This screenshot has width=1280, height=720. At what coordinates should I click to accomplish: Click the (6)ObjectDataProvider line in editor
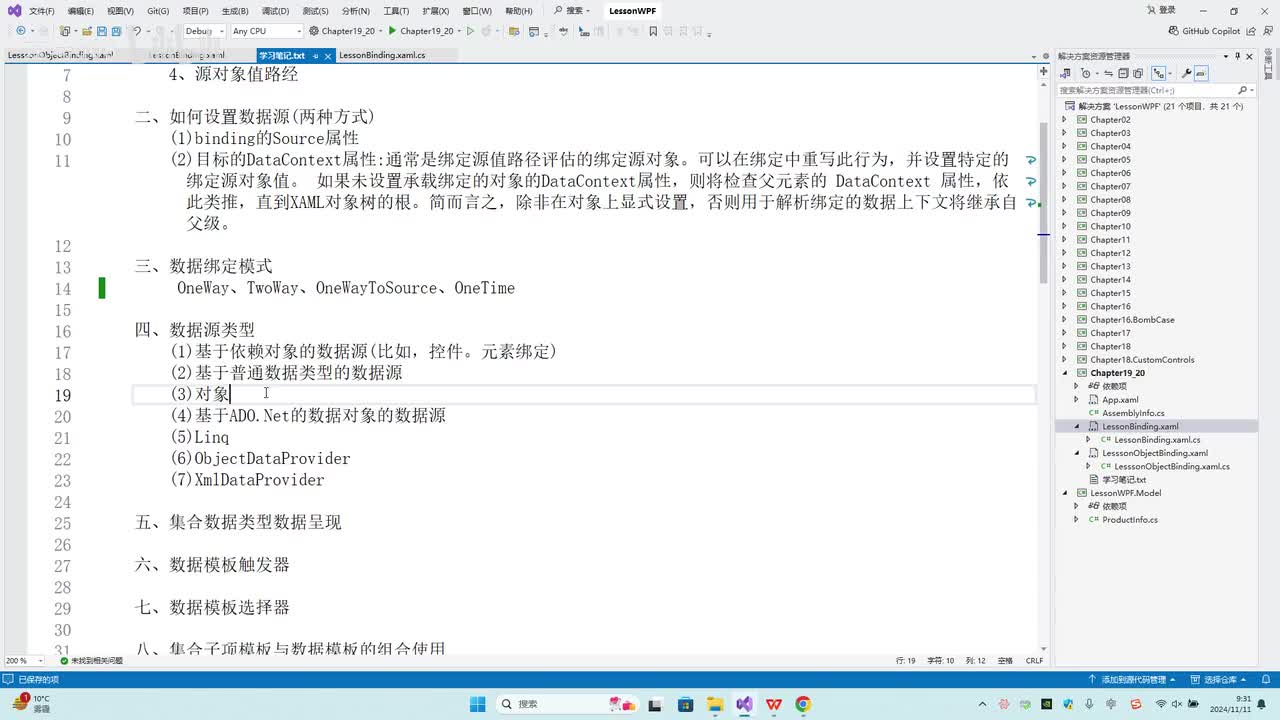261,459
